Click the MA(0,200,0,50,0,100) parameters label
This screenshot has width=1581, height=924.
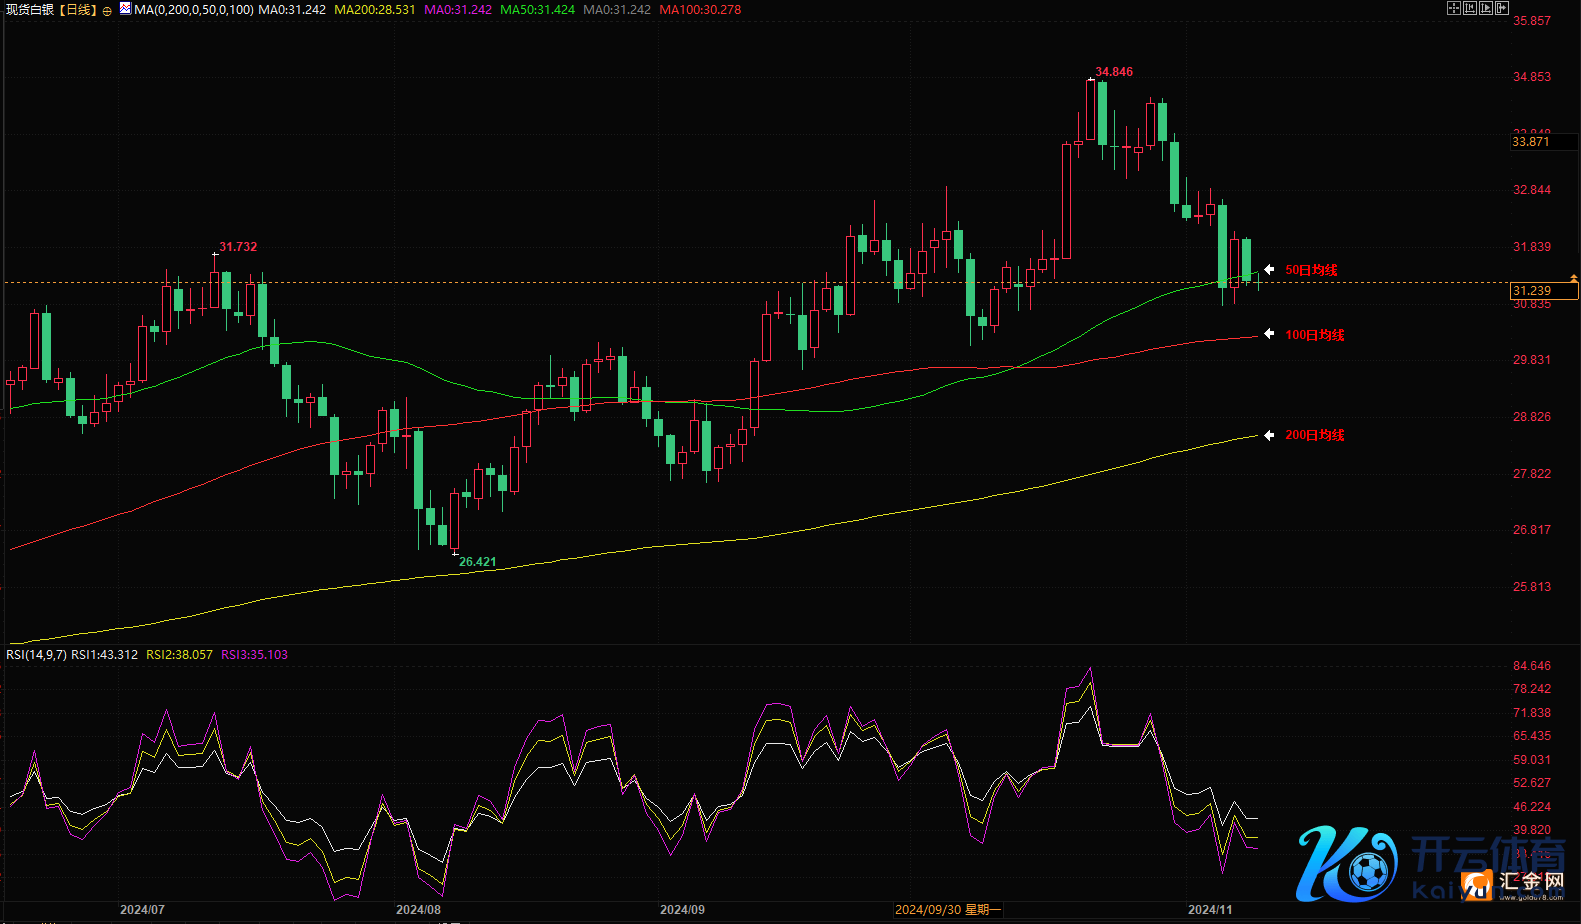pyautogui.click(x=193, y=9)
